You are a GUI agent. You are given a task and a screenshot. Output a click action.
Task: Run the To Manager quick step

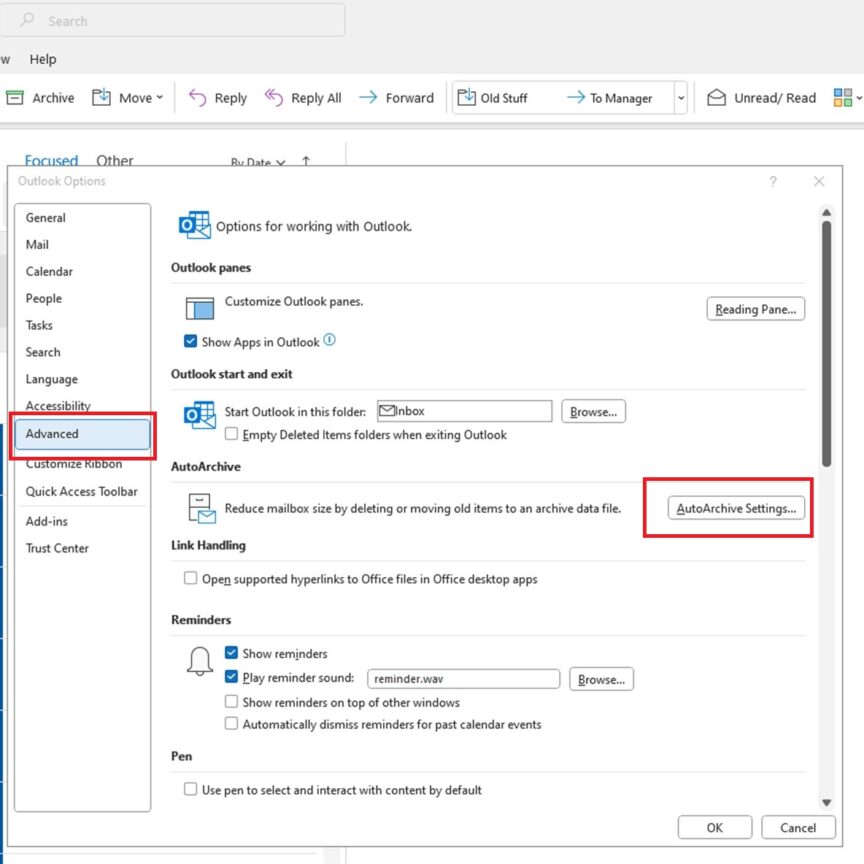[609, 97]
